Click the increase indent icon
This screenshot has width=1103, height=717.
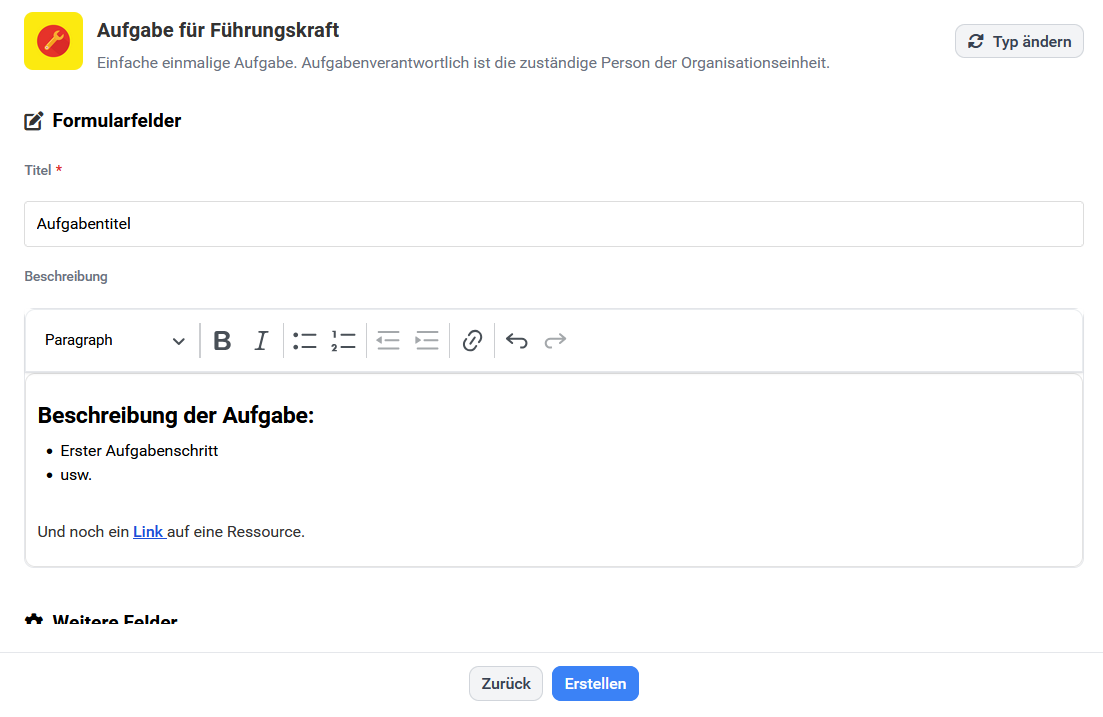426,340
